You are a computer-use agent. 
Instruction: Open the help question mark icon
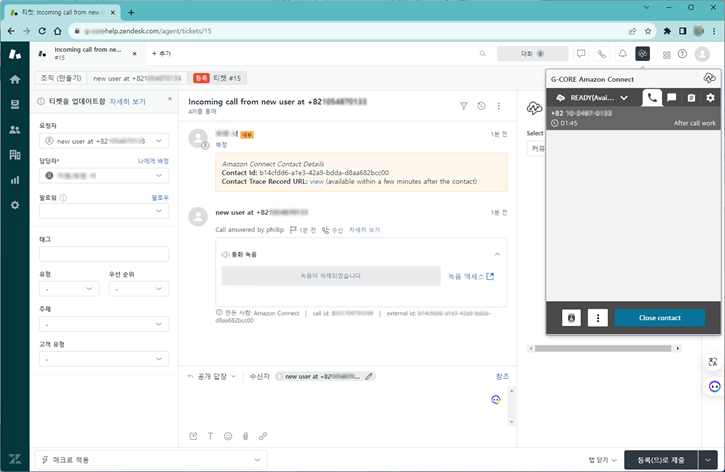682,54
